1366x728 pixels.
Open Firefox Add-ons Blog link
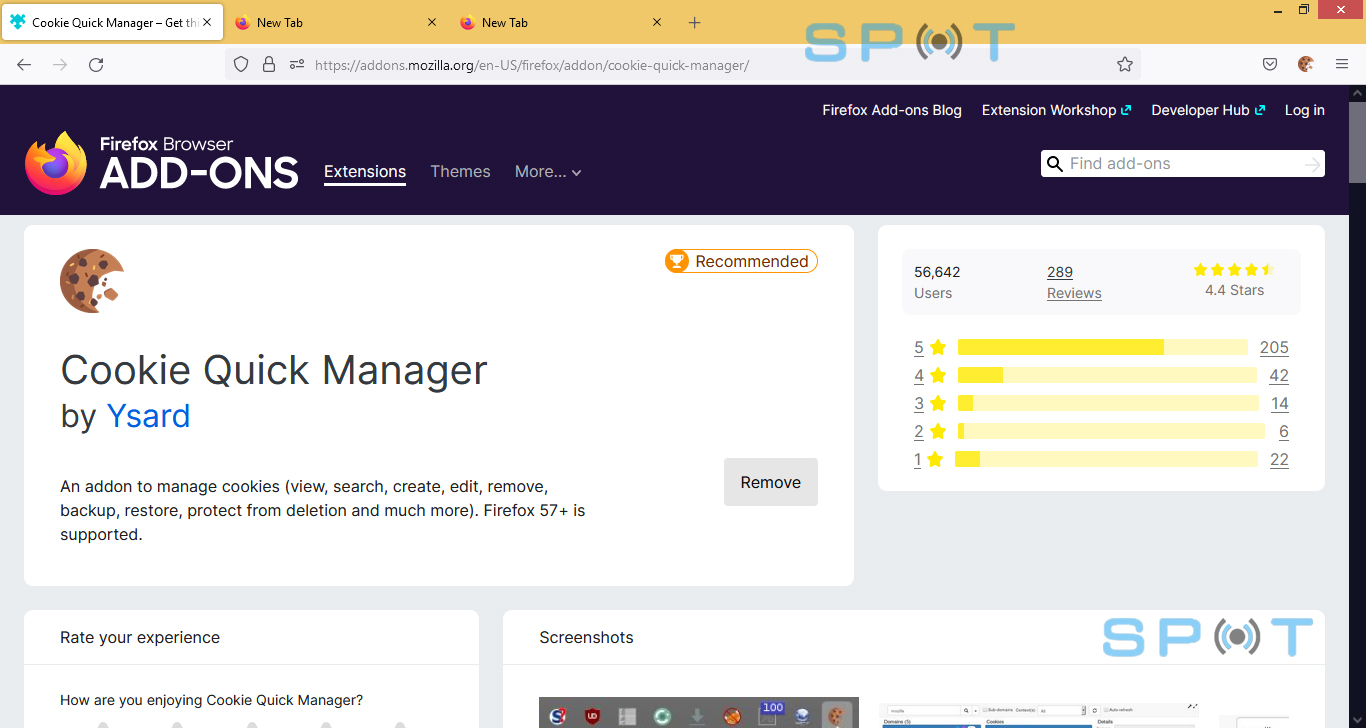click(892, 110)
